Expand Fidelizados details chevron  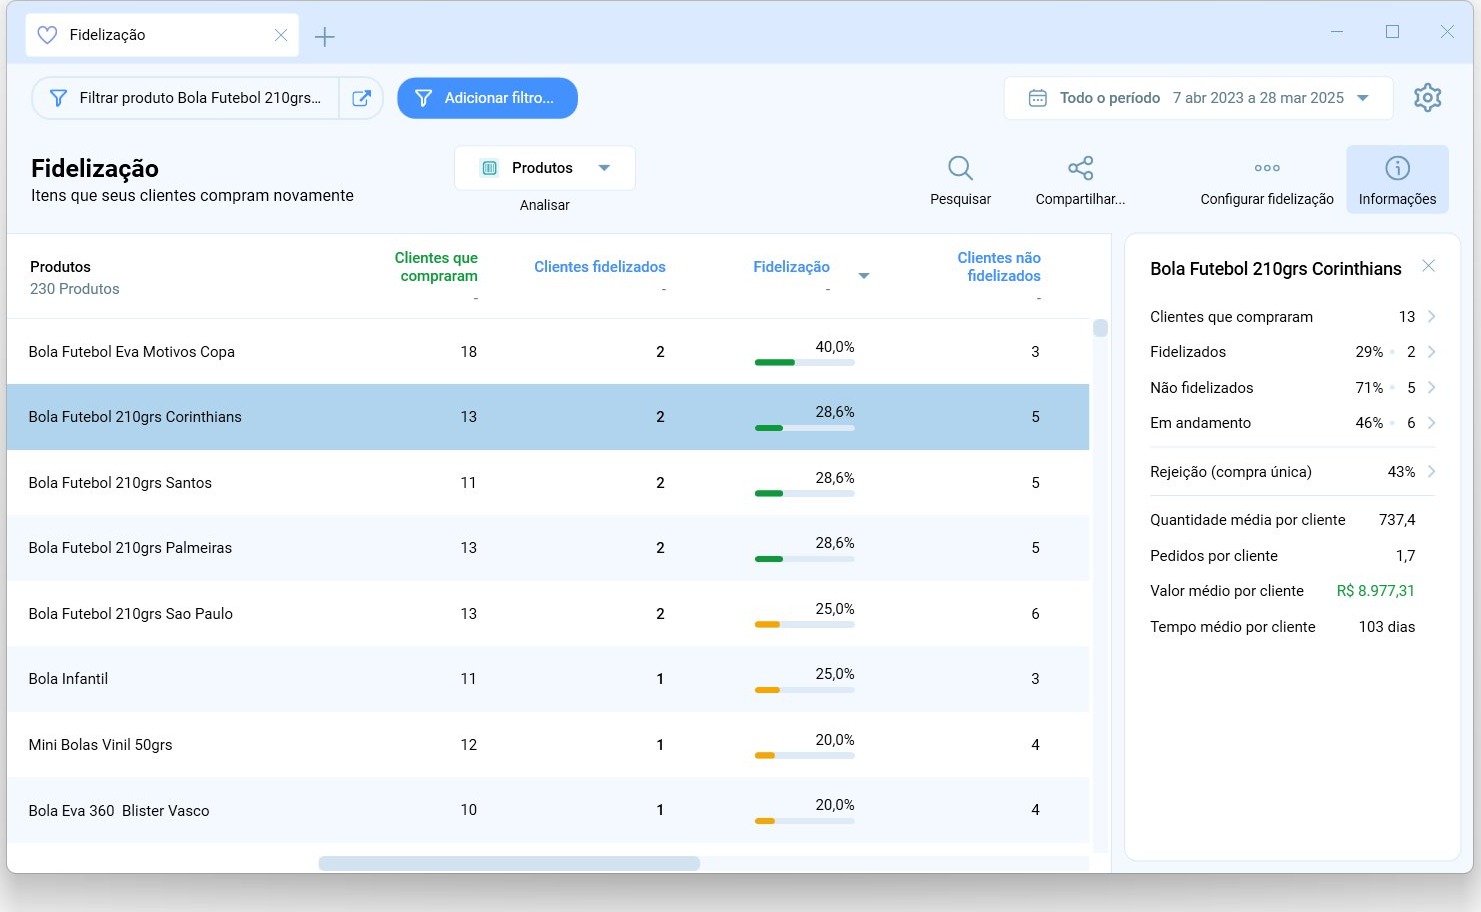click(1432, 352)
